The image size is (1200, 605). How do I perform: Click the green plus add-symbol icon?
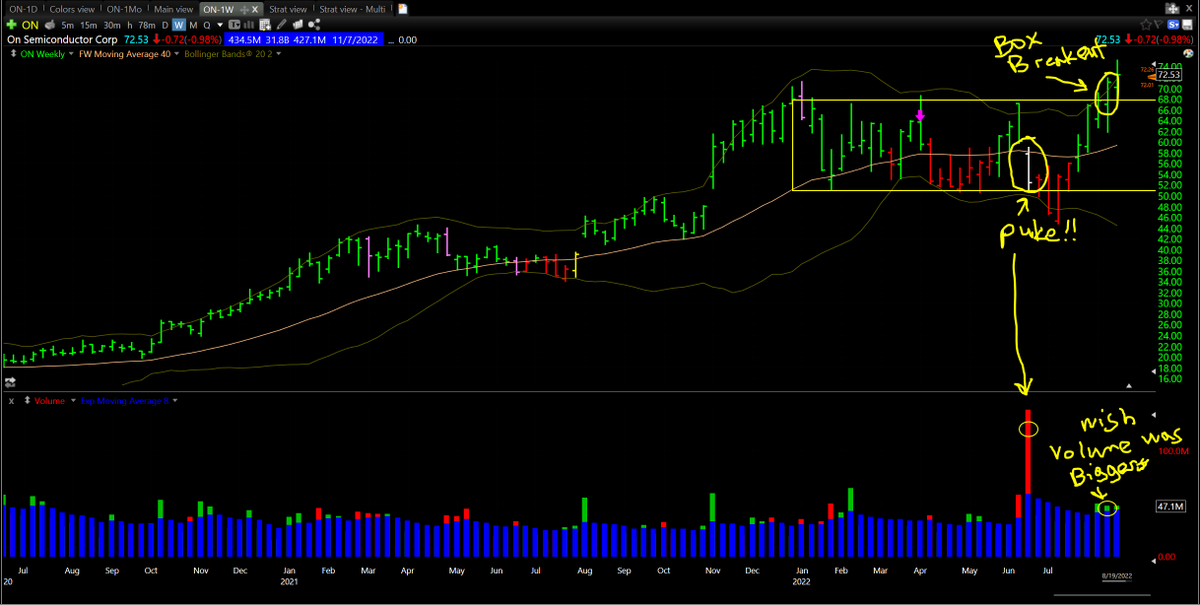[12, 25]
